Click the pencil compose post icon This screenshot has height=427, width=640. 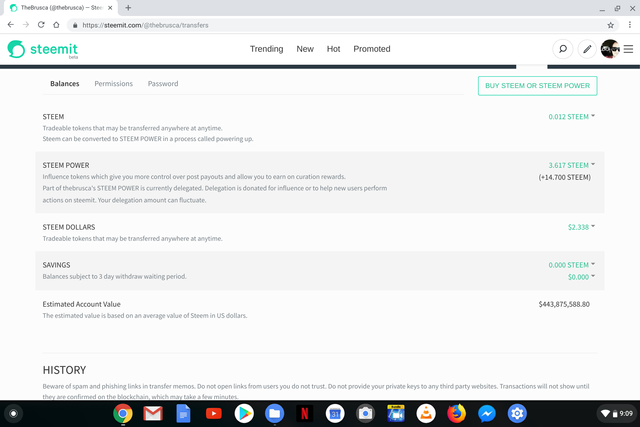tap(587, 49)
